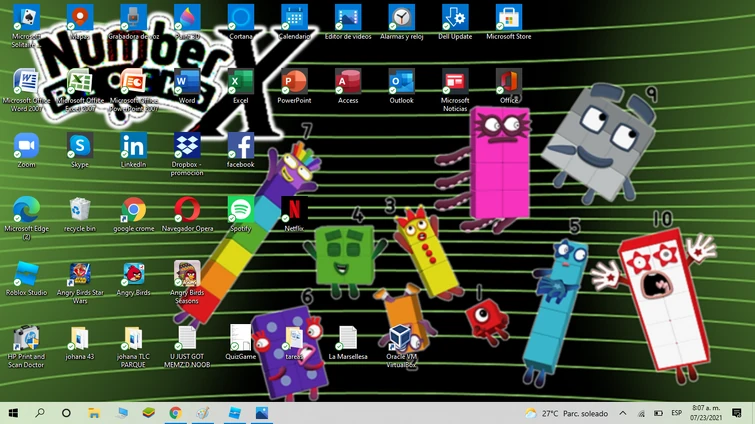Image resolution: width=755 pixels, height=424 pixels.
Task: Launch Grabadora de voz icon
Action: tap(133, 18)
